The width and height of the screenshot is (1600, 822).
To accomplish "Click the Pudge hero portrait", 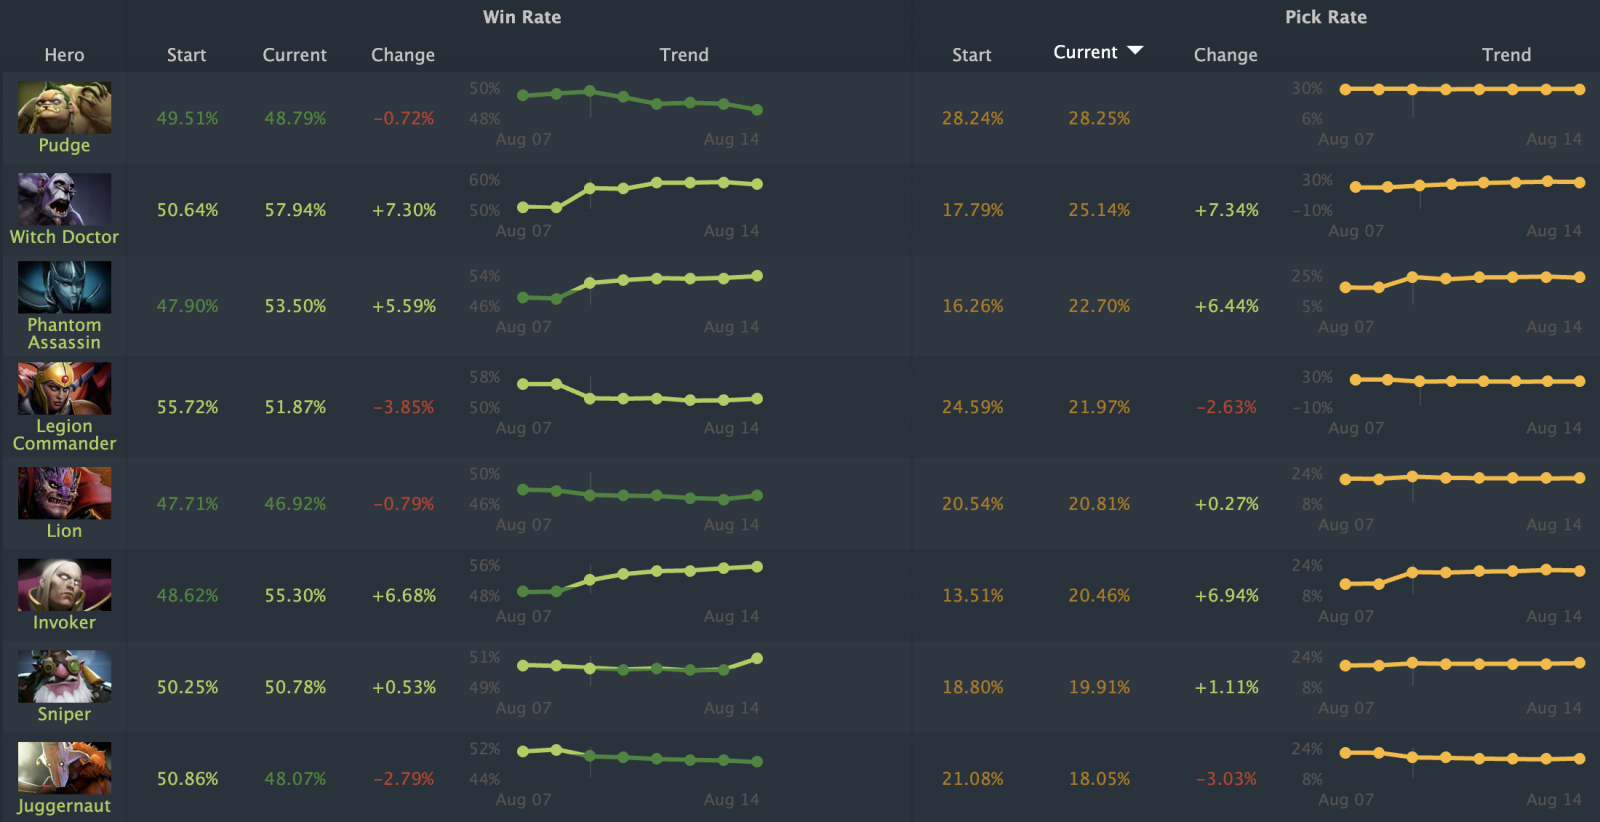I will tap(64, 108).
